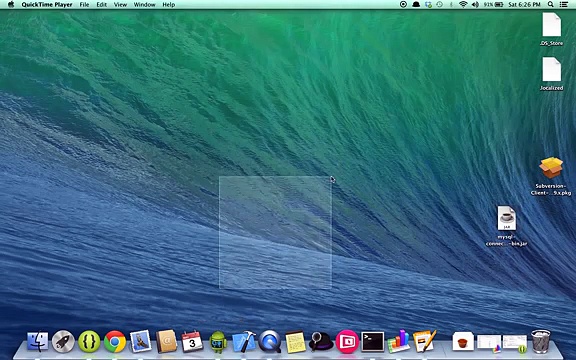
Task: Open the Trash in the dock
Action: [541, 341]
